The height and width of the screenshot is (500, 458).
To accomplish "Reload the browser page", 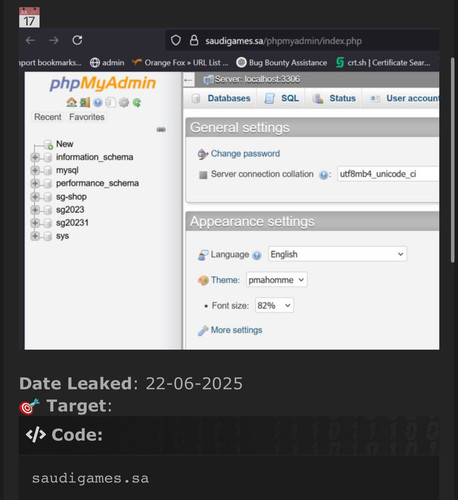I will tap(77, 40).
